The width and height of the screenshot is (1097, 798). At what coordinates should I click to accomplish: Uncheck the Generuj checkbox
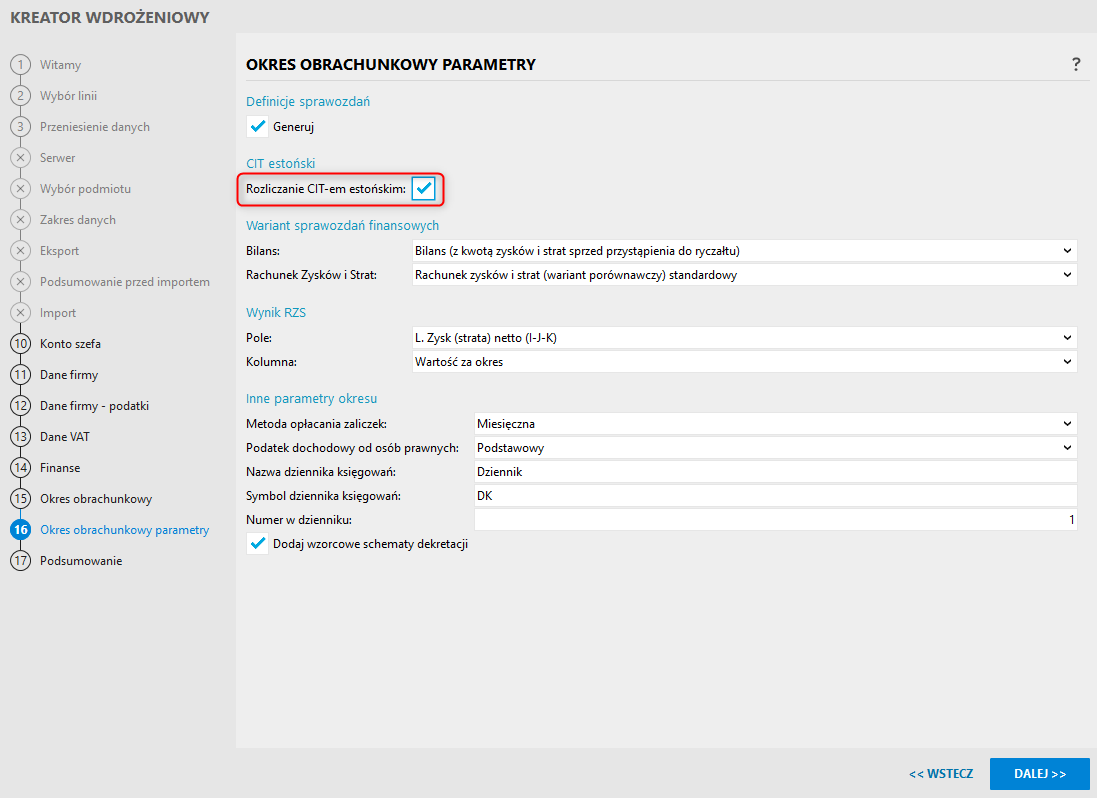(258, 127)
